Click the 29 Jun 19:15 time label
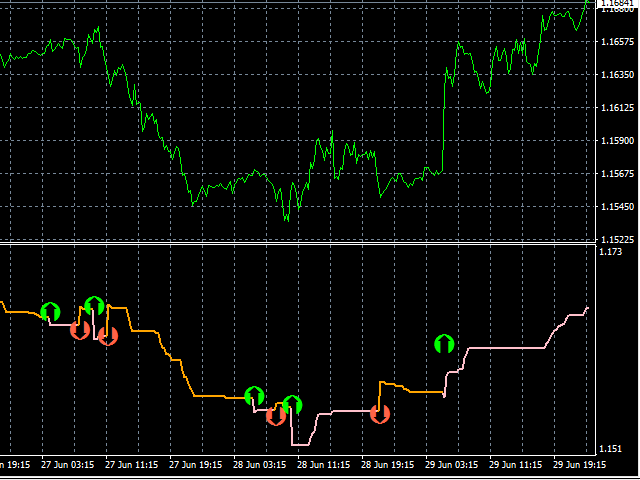The height and width of the screenshot is (480, 640). click(580, 465)
